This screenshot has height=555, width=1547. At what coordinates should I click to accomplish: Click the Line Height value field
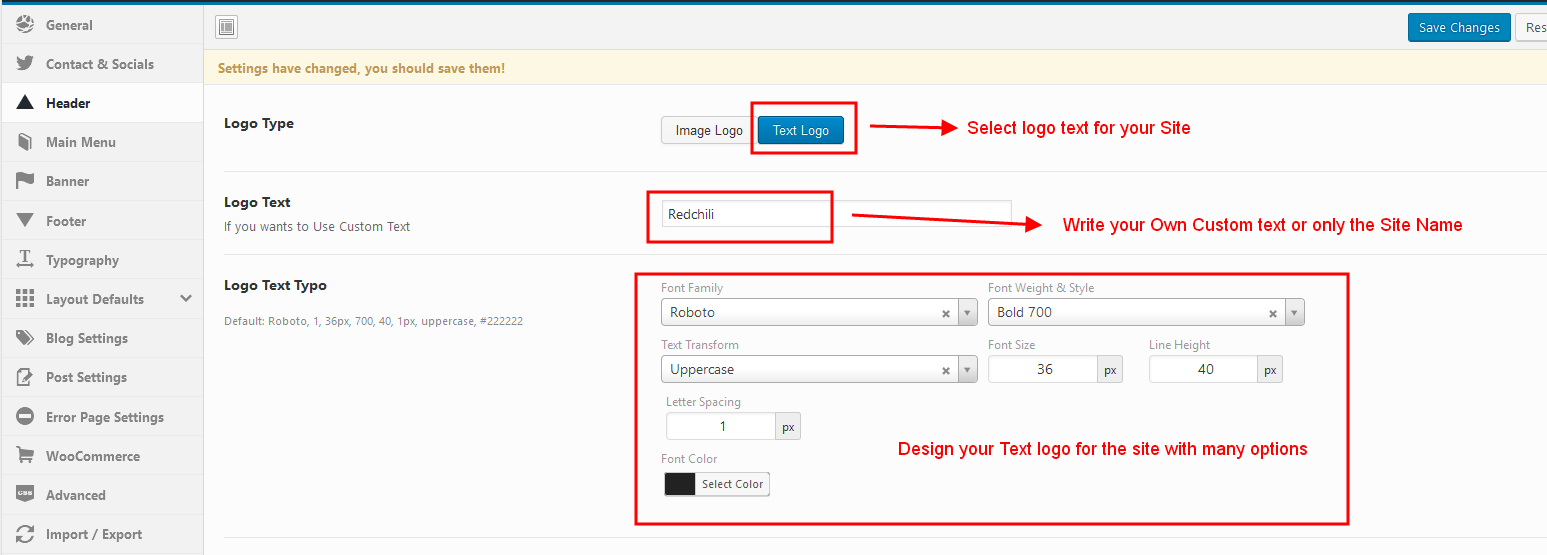point(1204,369)
